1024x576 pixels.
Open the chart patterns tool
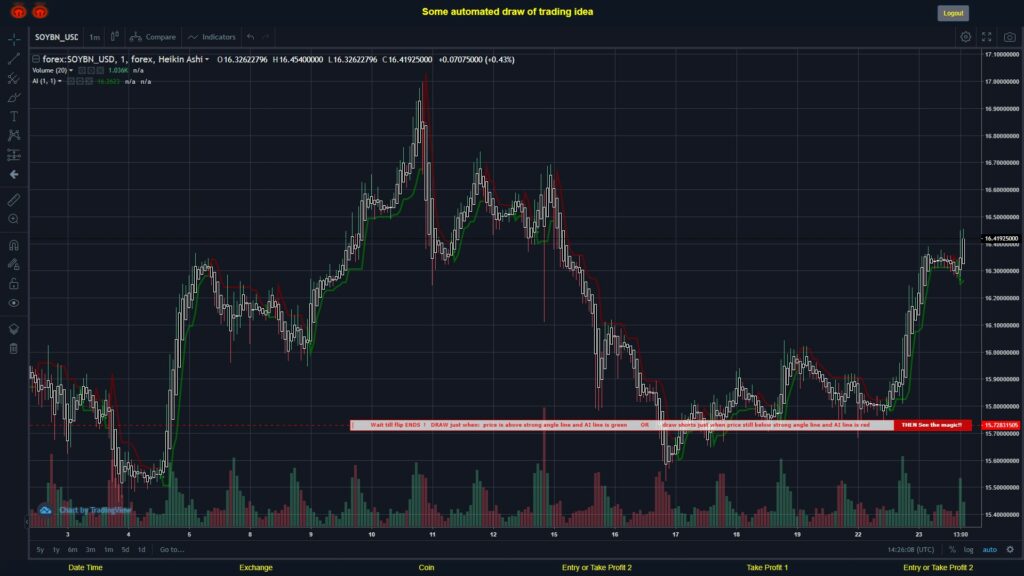pyautogui.click(x=14, y=135)
